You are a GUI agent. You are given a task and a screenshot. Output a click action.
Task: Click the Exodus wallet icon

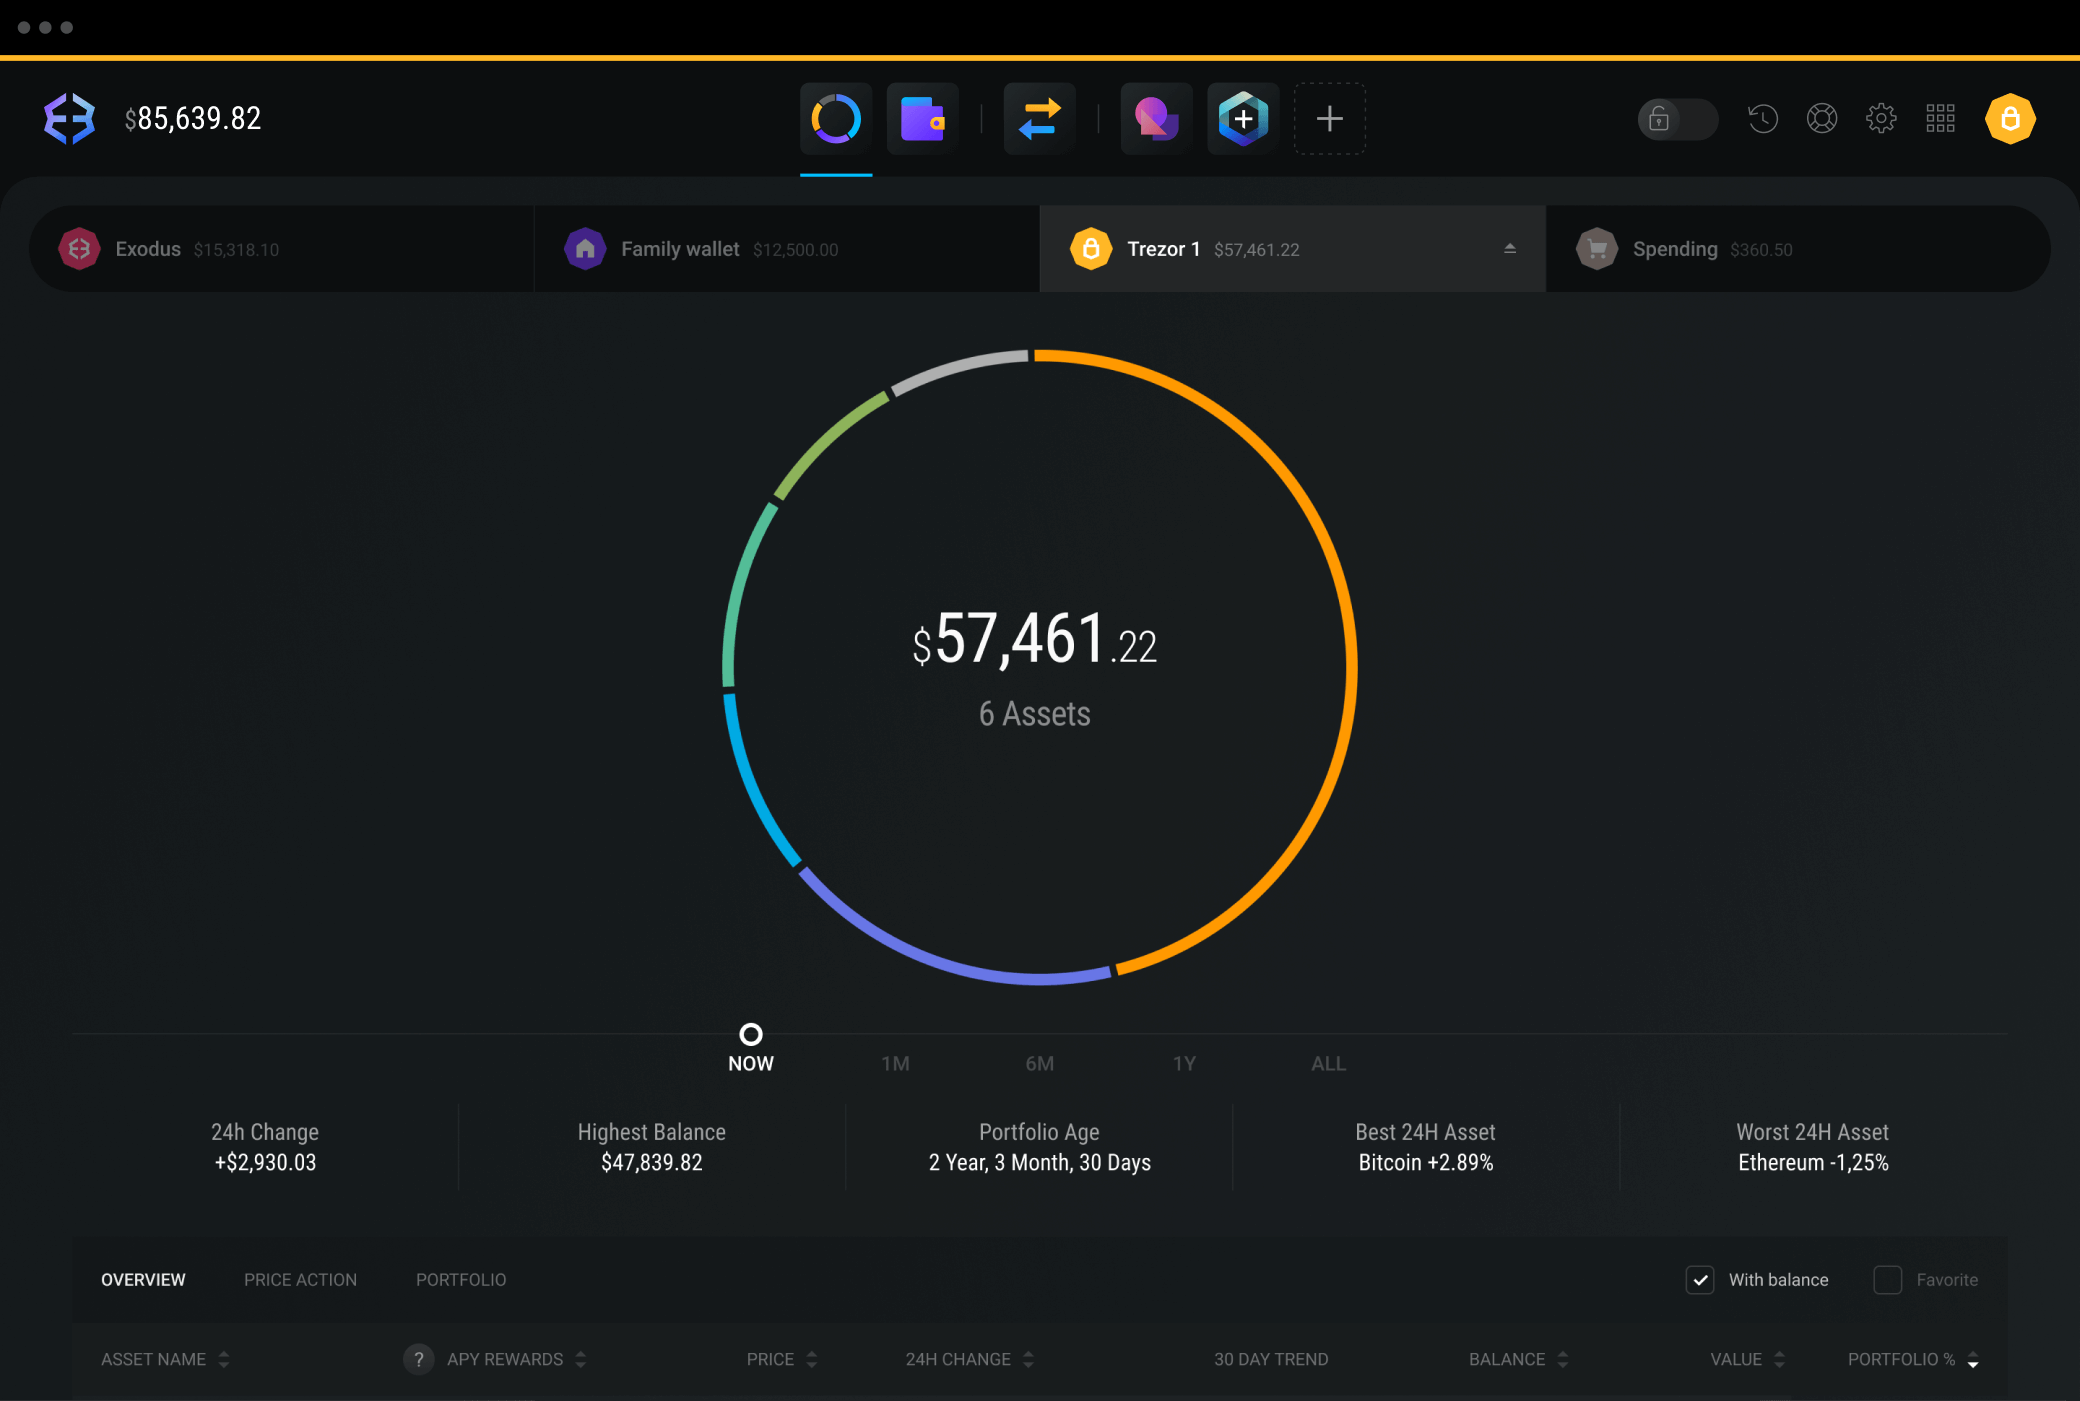pyautogui.click(x=80, y=249)
